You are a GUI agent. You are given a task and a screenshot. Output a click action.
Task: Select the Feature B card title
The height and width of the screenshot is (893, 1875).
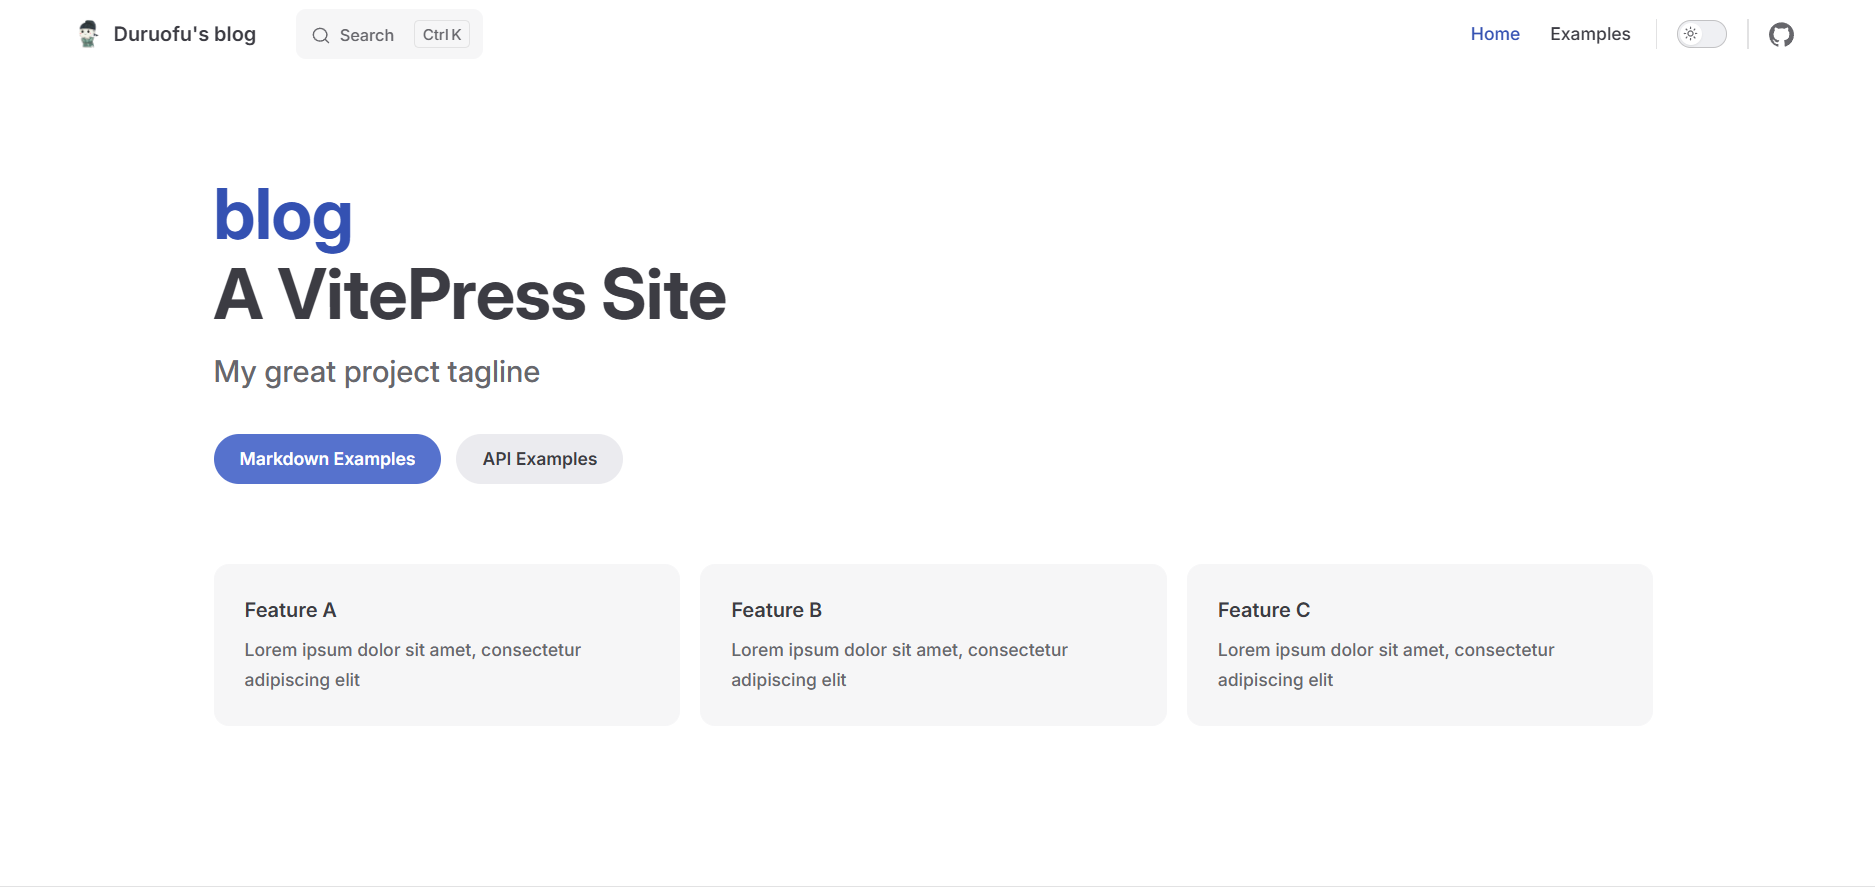(776, 610)
